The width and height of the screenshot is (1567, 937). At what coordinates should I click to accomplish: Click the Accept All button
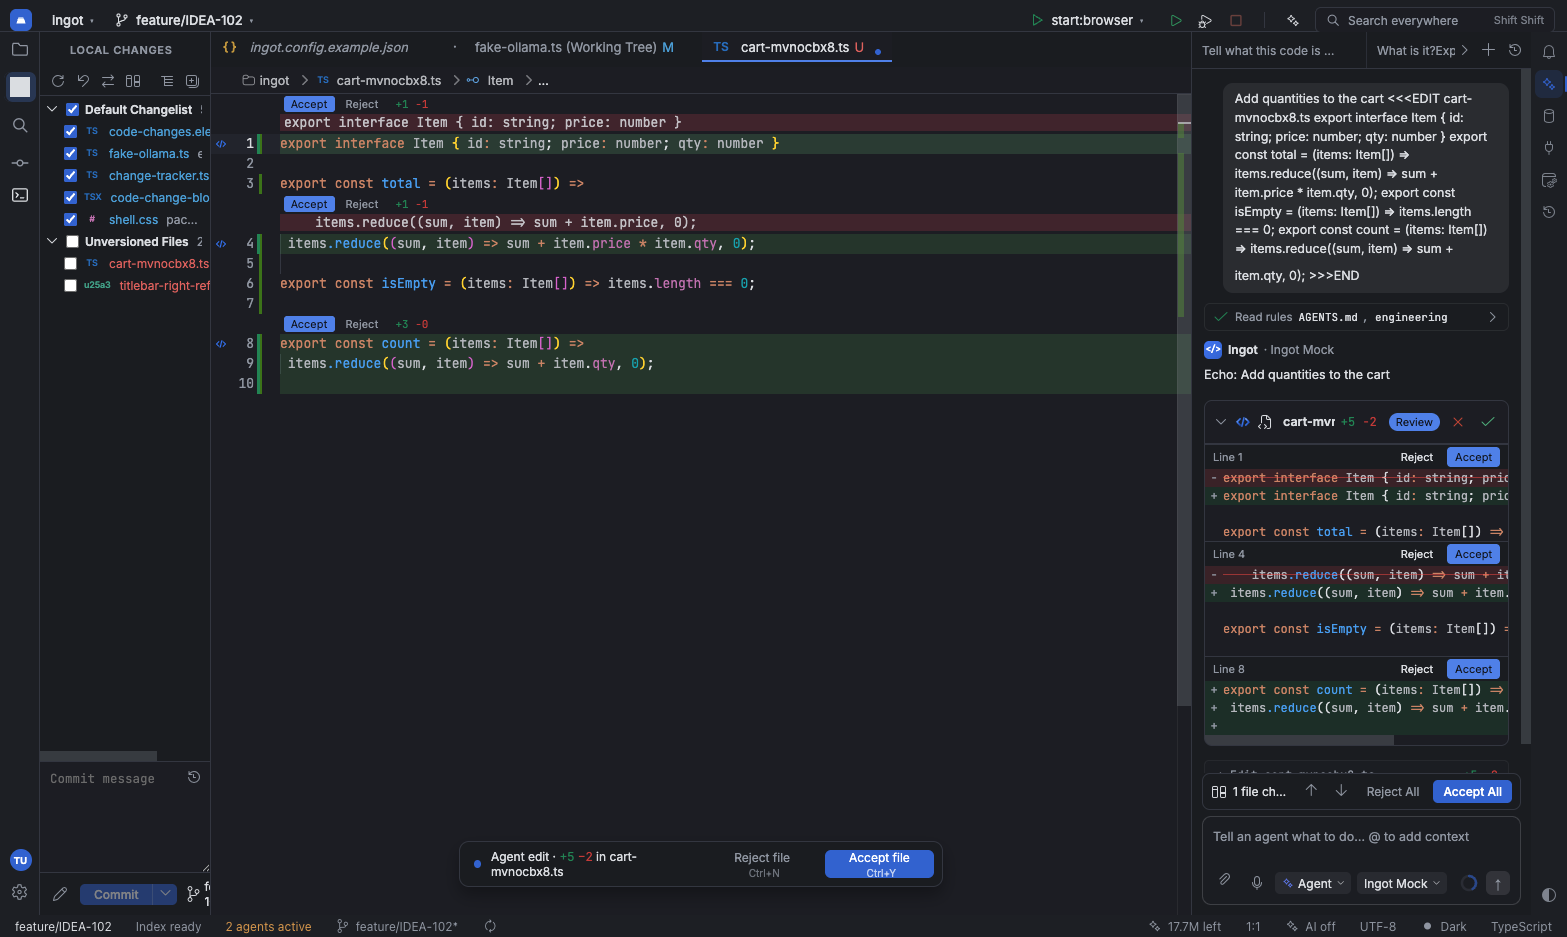[x=1472, y=792]
